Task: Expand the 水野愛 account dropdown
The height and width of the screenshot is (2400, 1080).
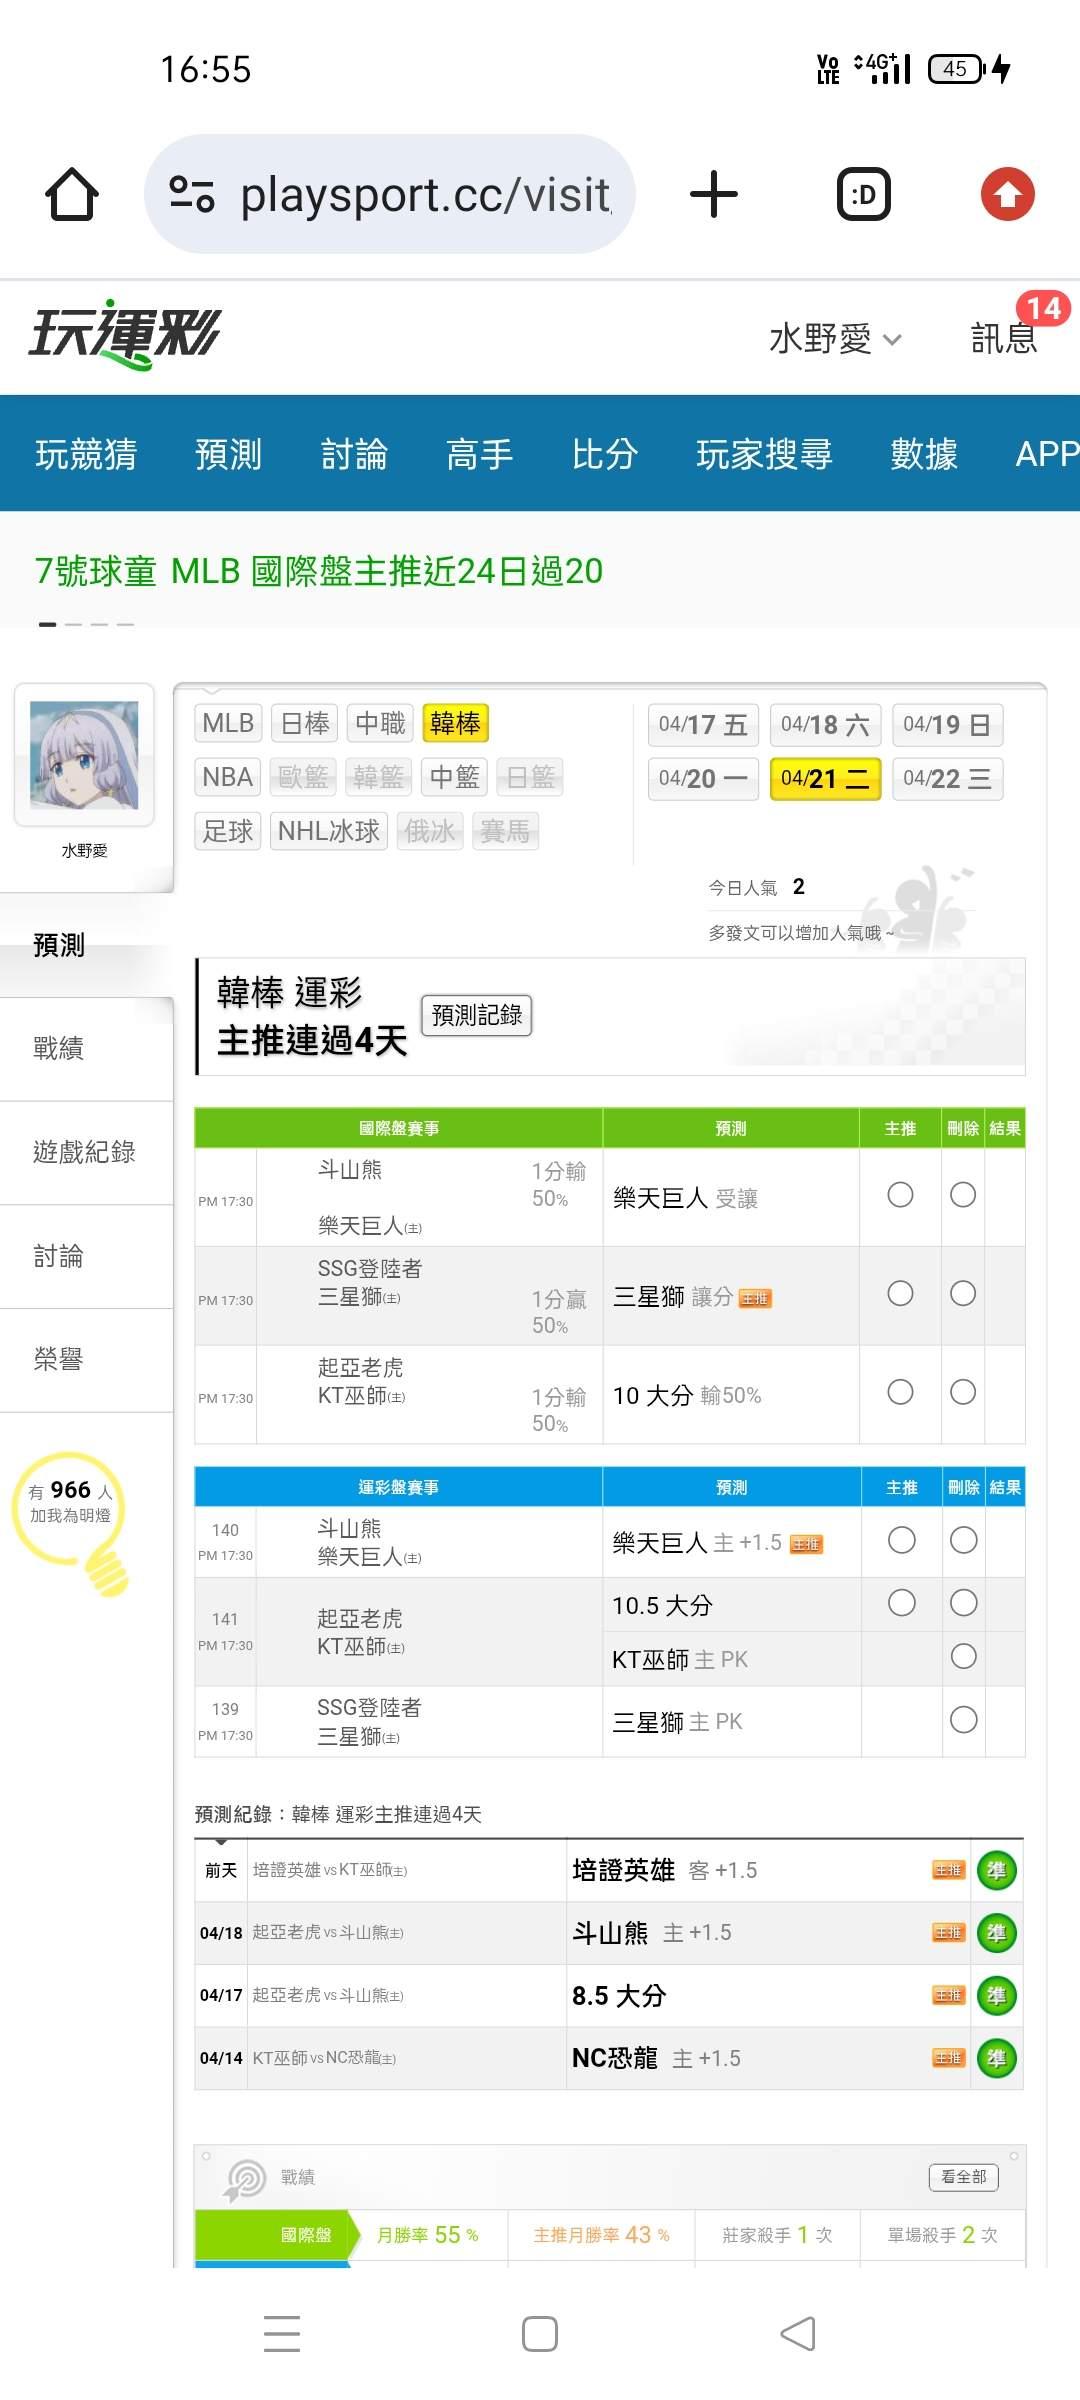Action: [x=835, y=338]
